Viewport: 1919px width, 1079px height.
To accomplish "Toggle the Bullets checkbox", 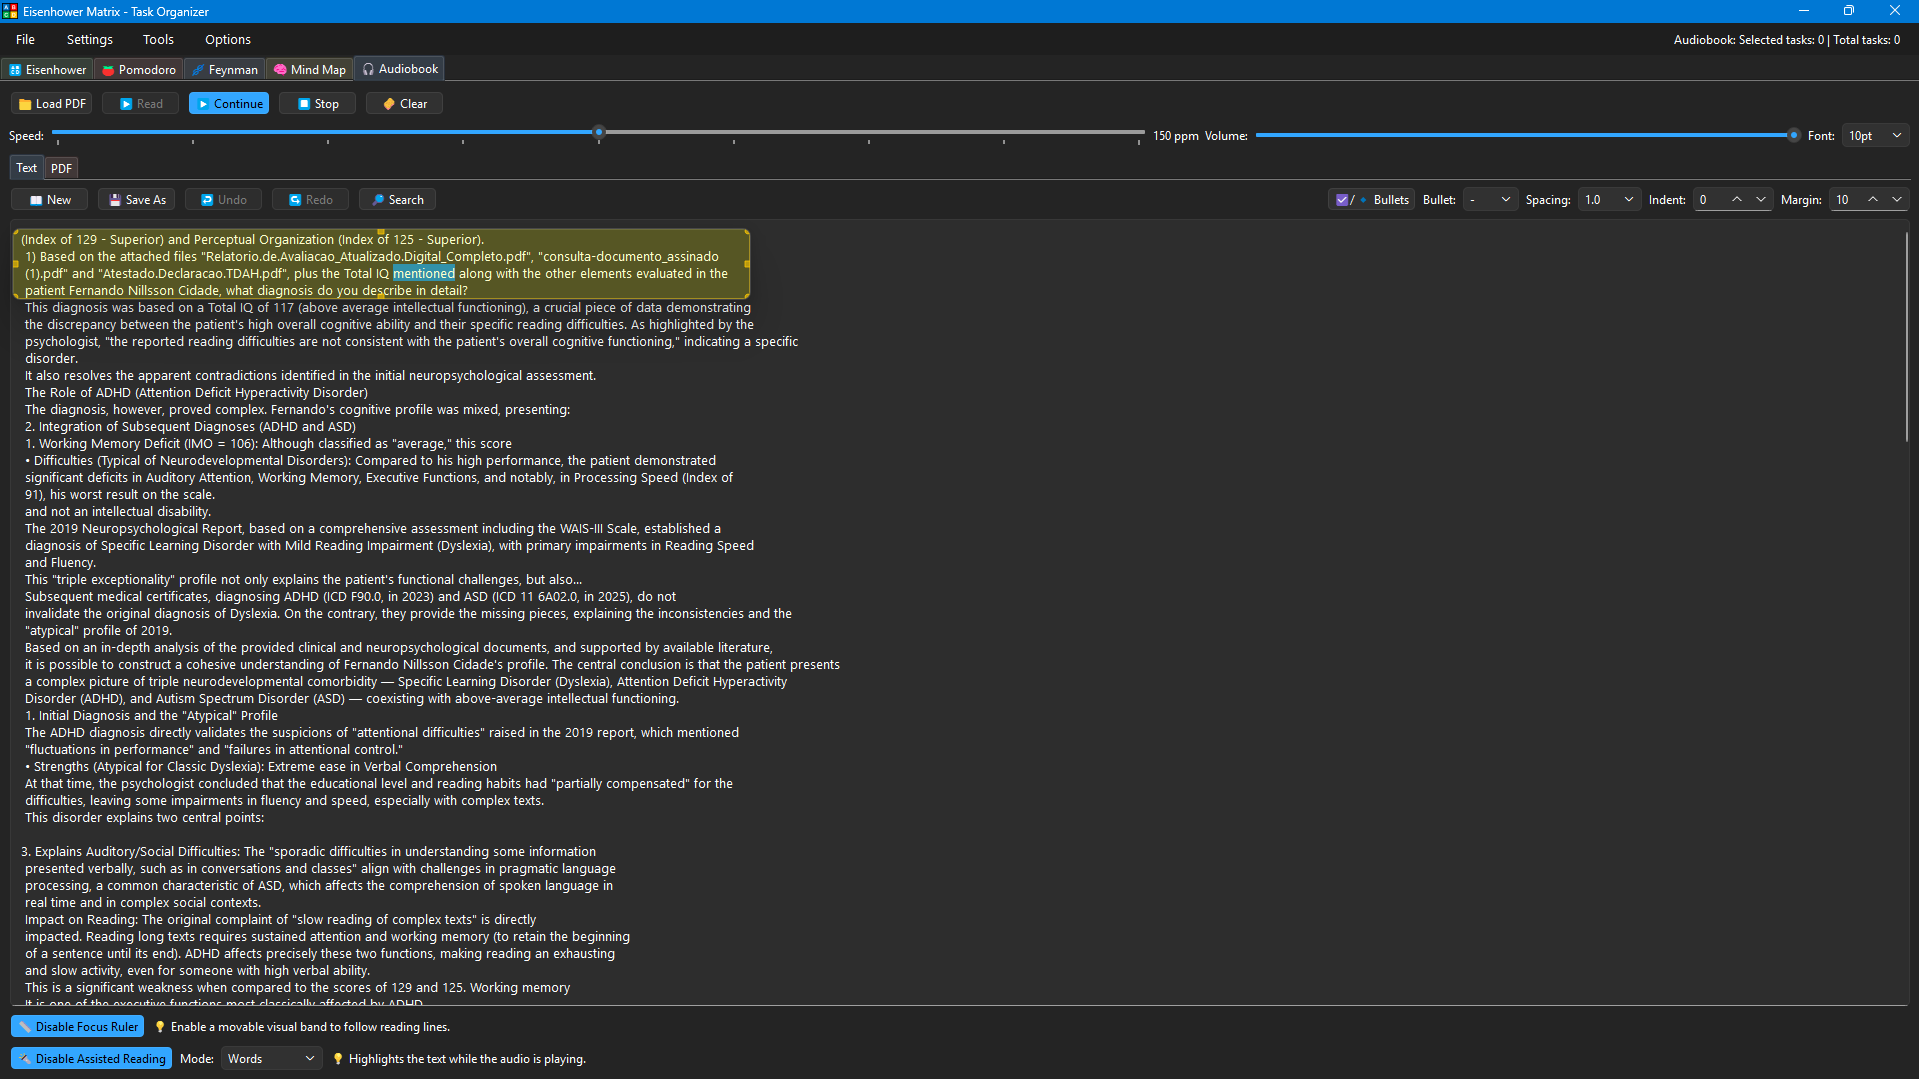I will click(x=1342, y=200).
